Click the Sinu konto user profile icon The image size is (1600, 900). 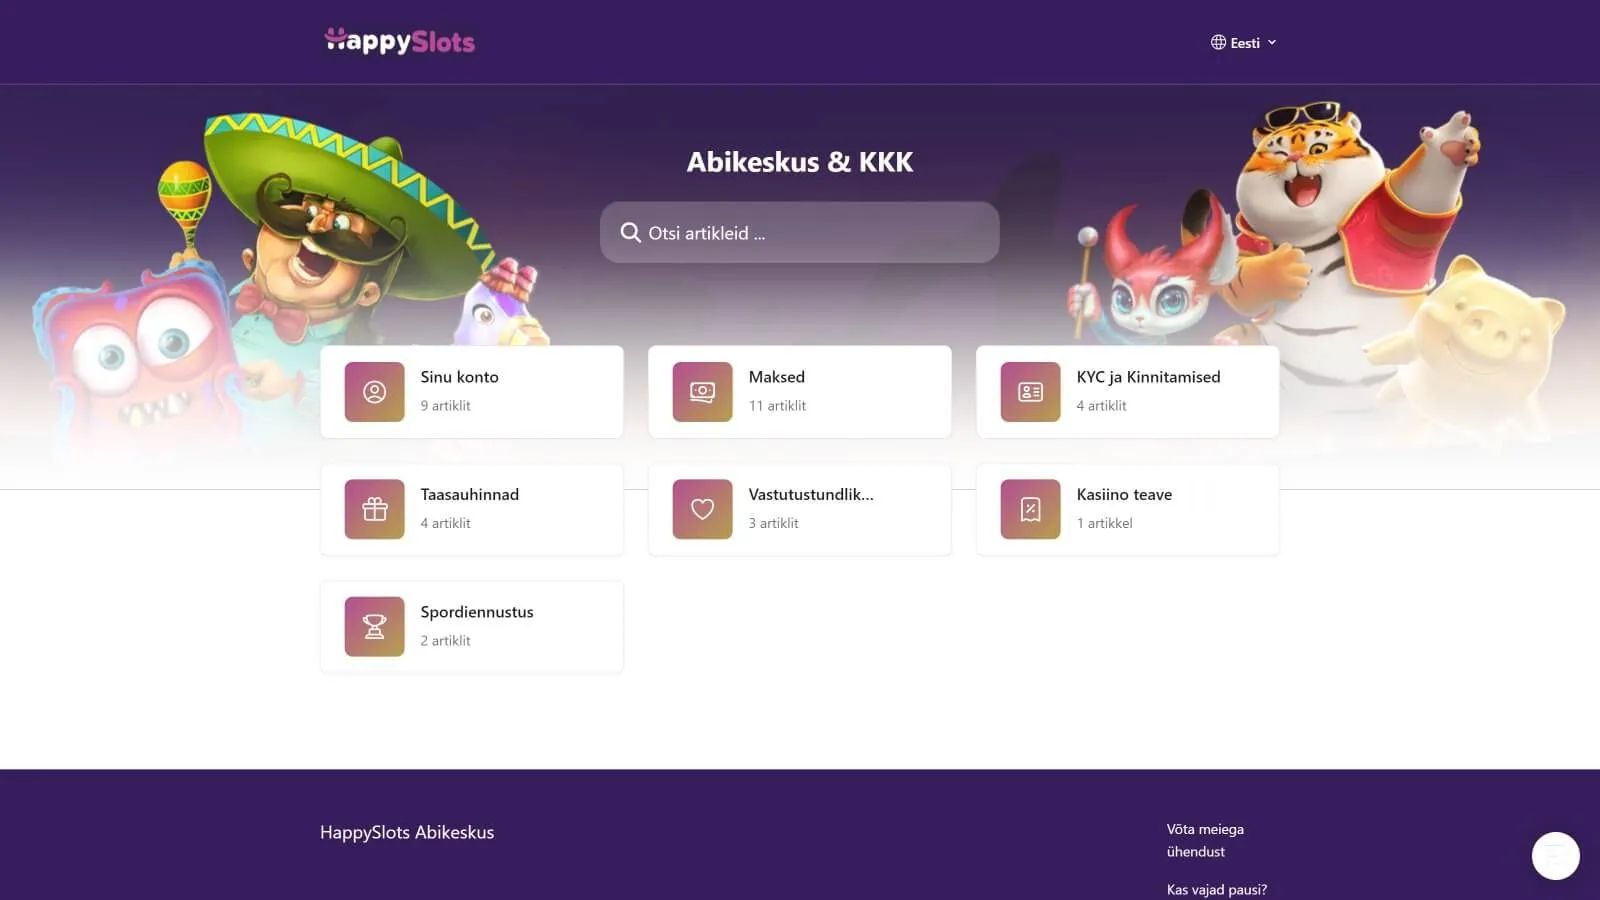(x=374, y=392)
